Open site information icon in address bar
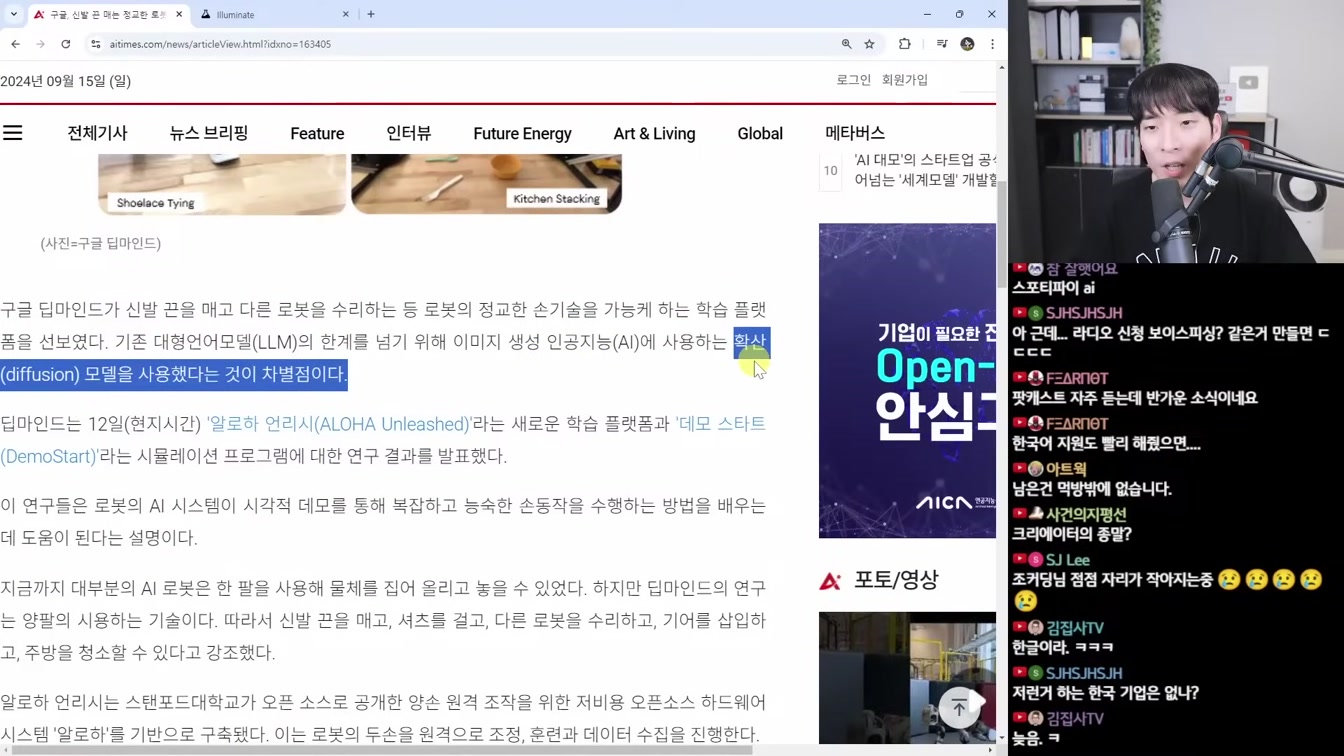 96,44
